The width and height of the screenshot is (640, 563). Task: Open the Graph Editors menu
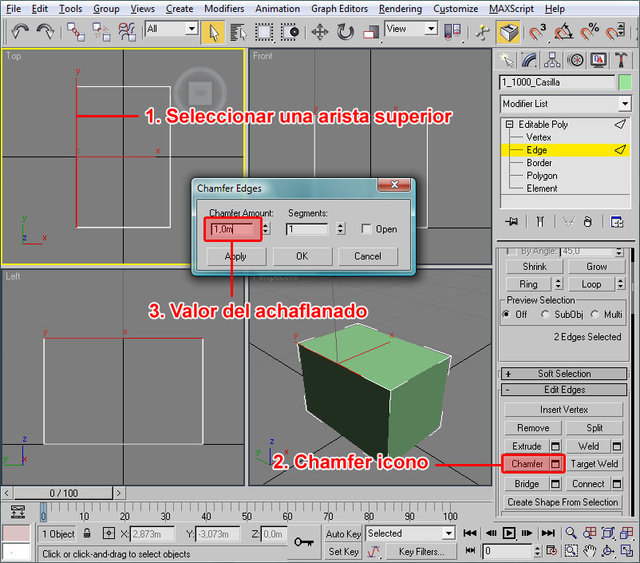(338, 8)
